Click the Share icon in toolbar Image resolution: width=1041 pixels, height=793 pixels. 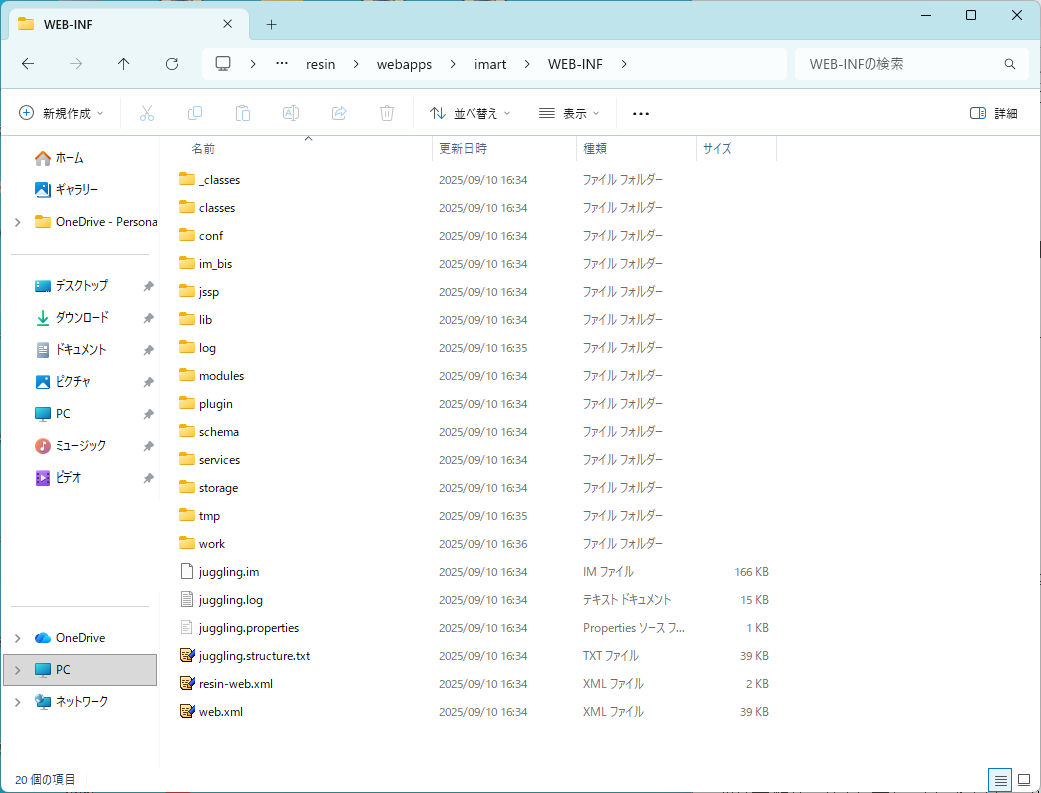(x=339, y=113)
